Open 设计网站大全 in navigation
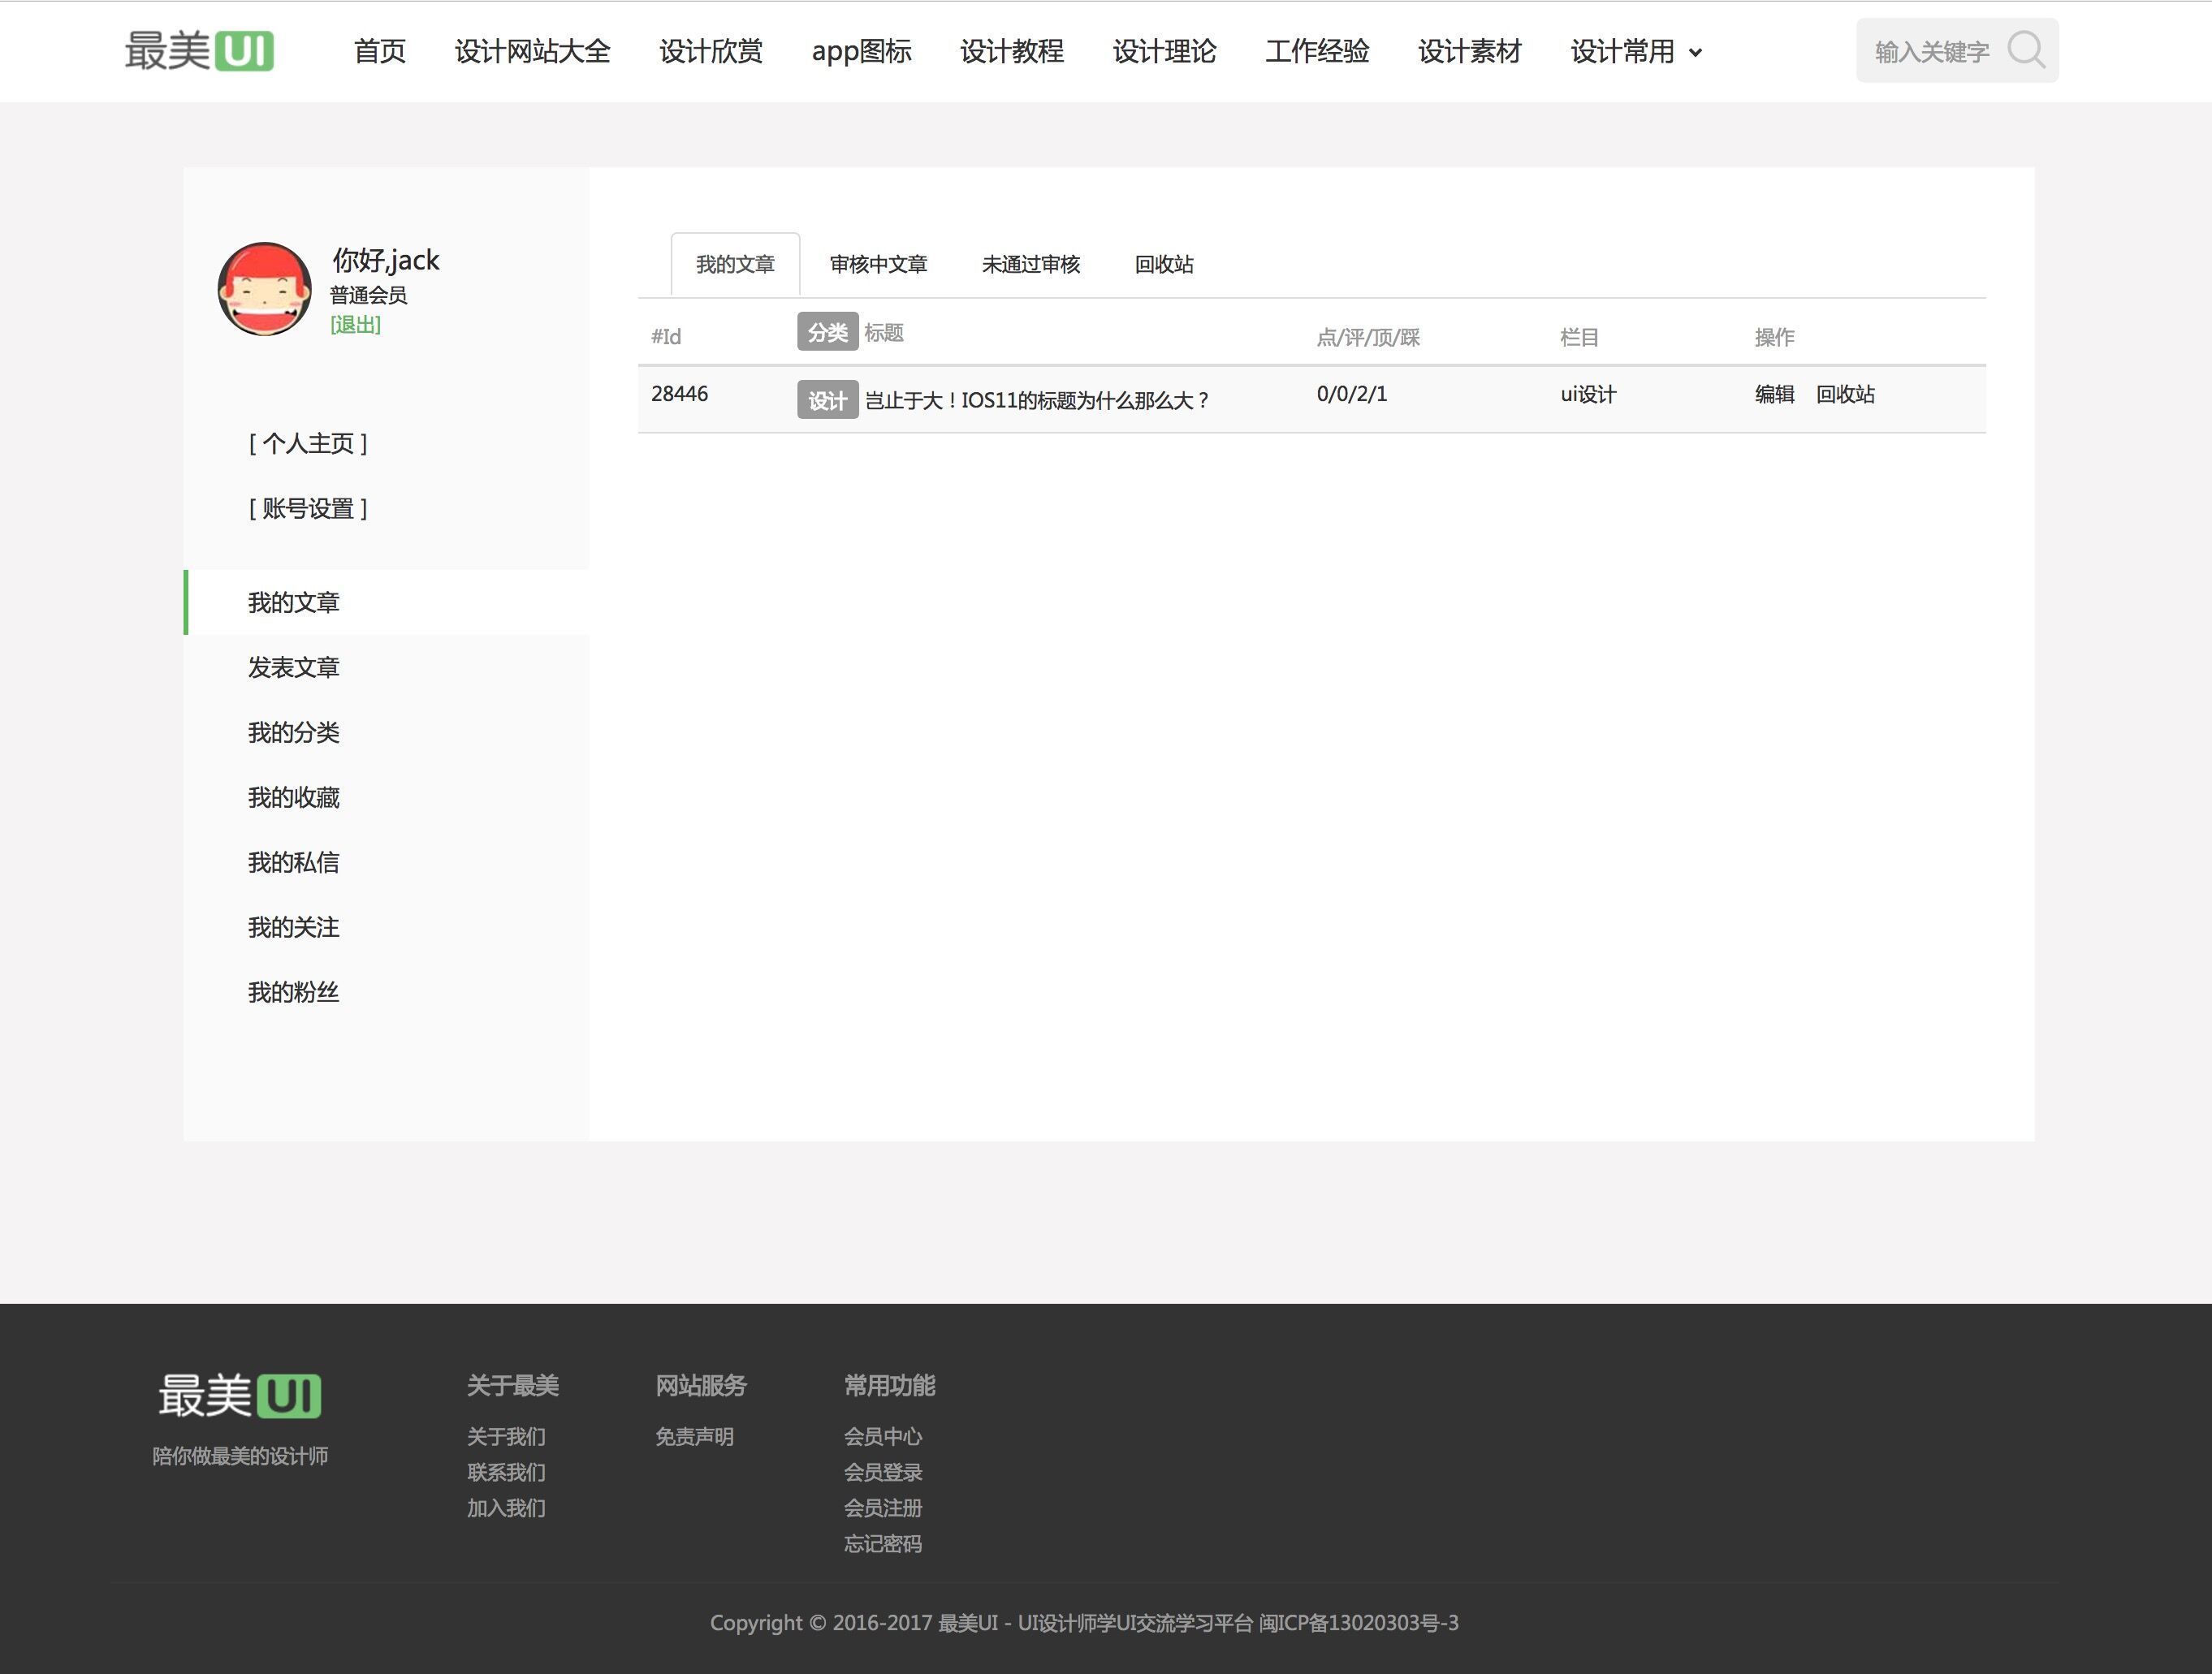This screenshot has width=2212, height=1674. point(533,51)
